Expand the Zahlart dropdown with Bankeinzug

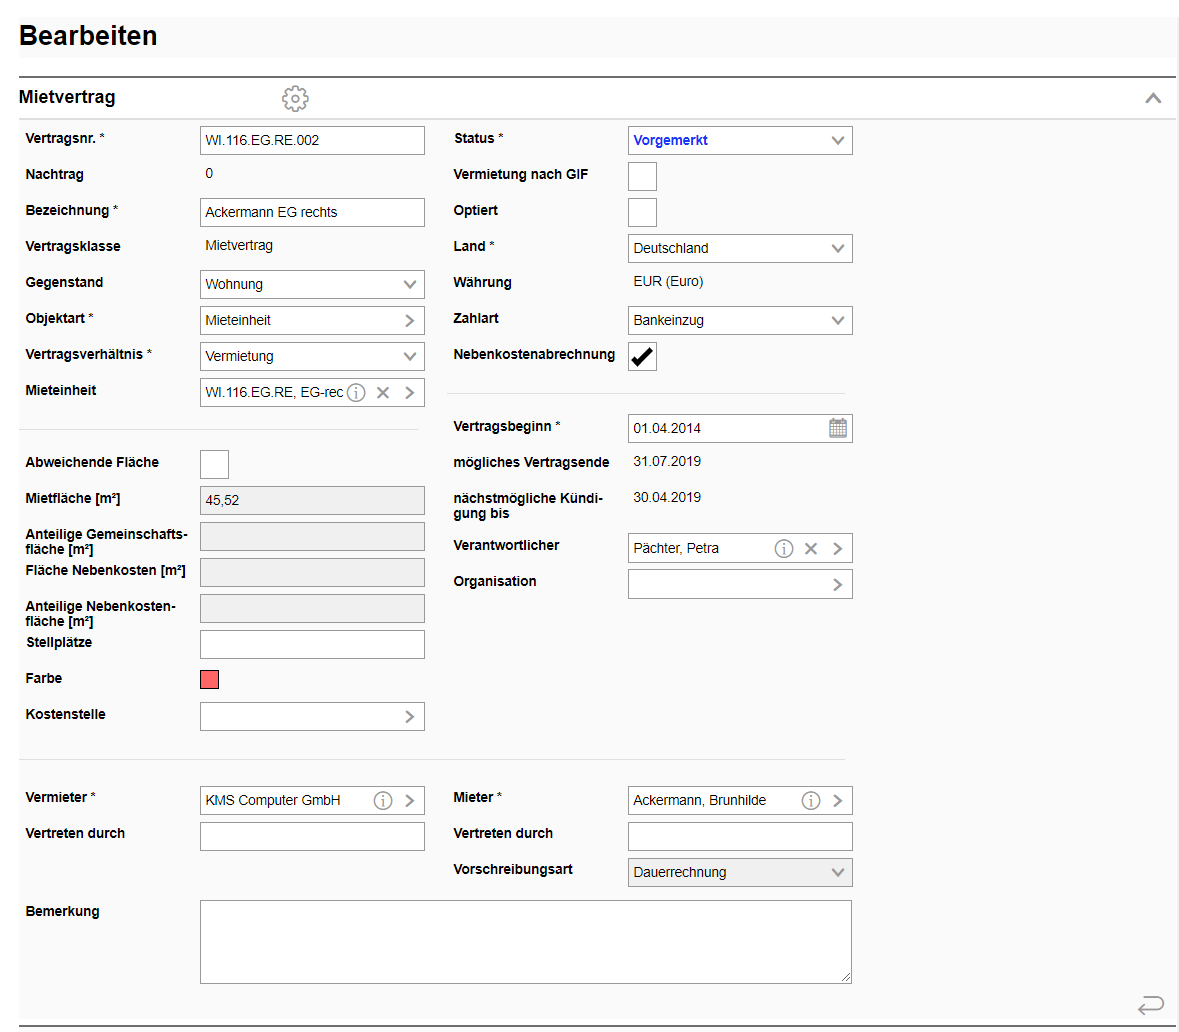click(740, 321)
